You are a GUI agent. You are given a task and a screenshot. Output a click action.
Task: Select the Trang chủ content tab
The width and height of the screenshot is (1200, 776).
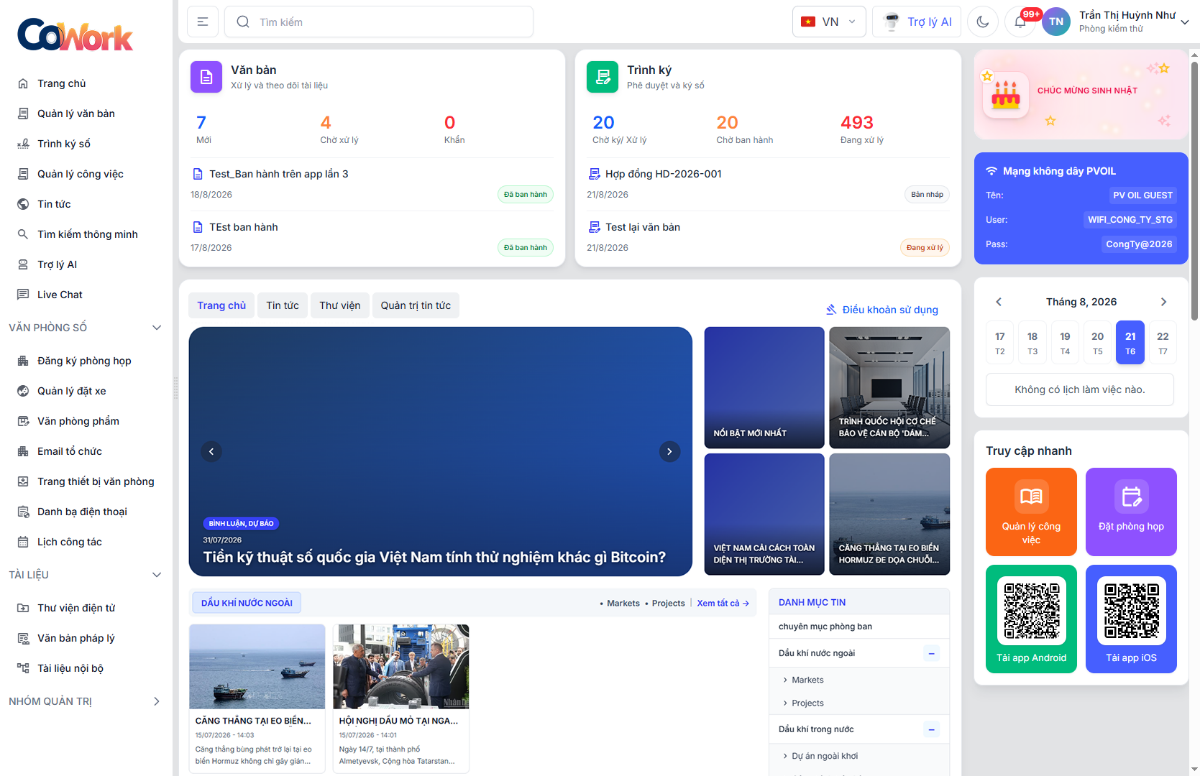pyautogui.click(x=221, y=306)
